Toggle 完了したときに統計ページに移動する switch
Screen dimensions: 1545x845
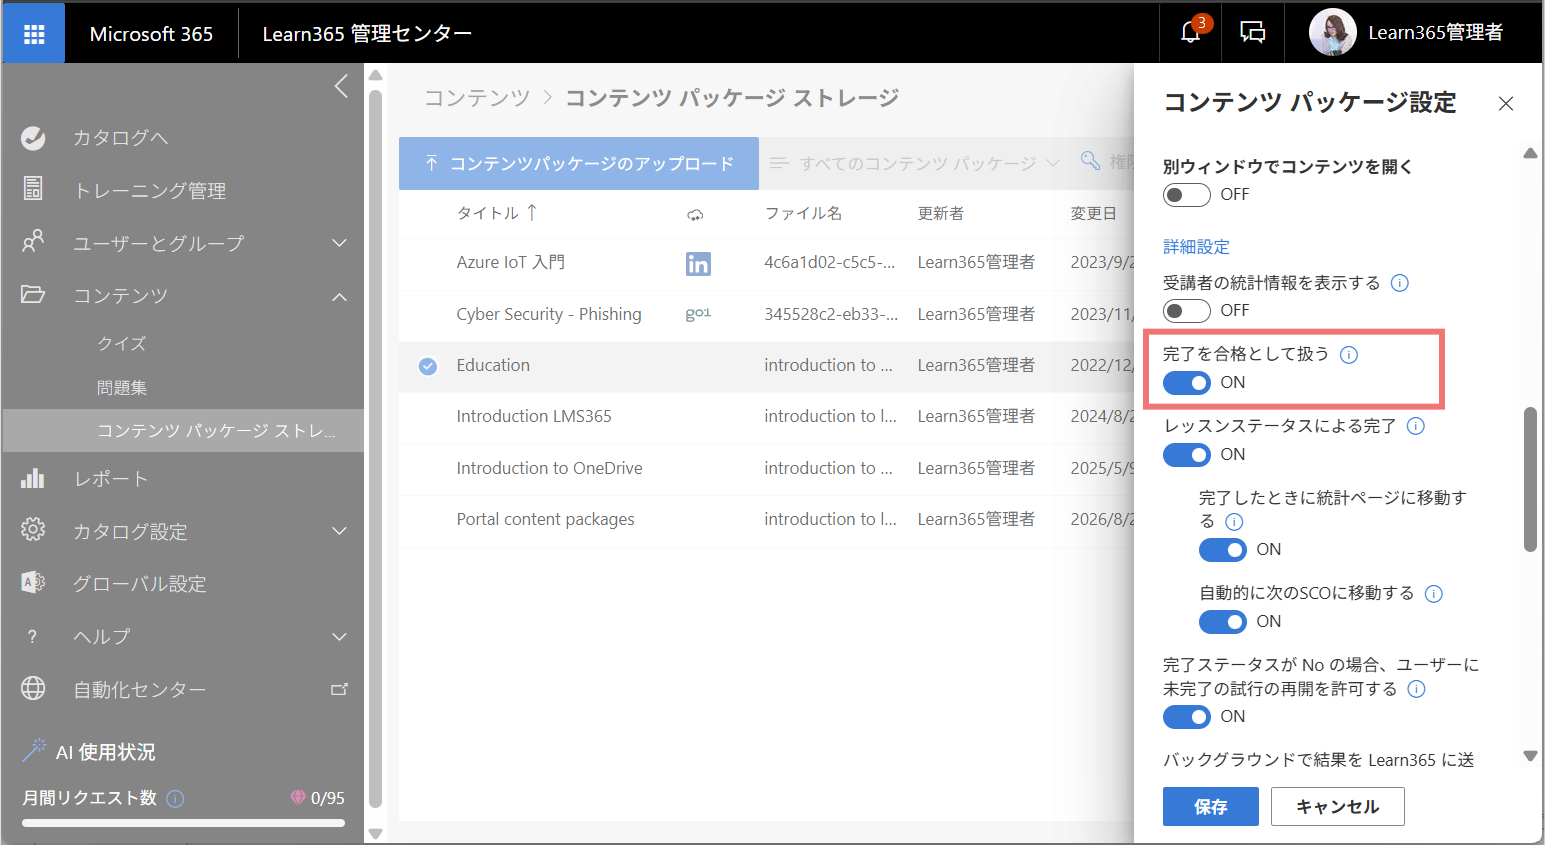tap(1223, 550)
